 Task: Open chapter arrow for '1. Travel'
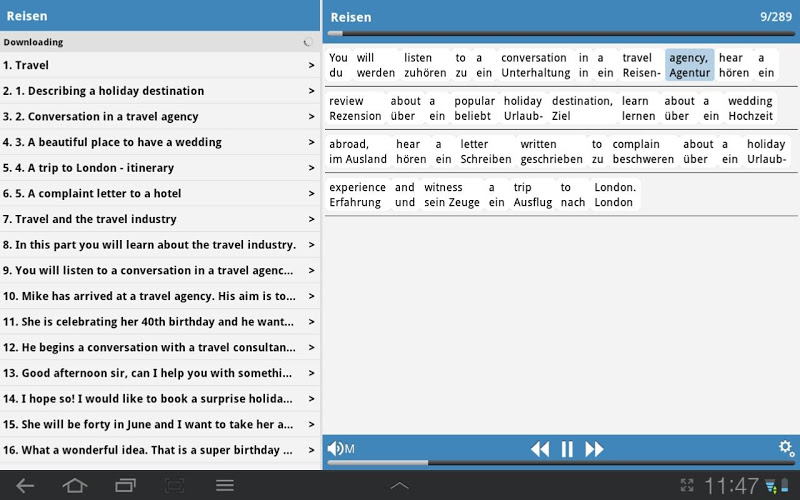pyautogui.click(x=311, y=65)
